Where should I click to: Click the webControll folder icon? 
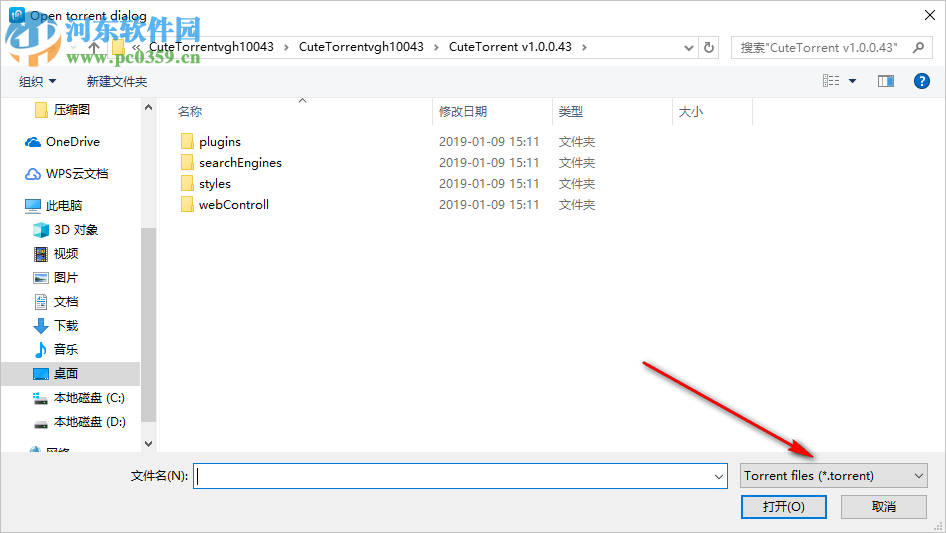188,205
